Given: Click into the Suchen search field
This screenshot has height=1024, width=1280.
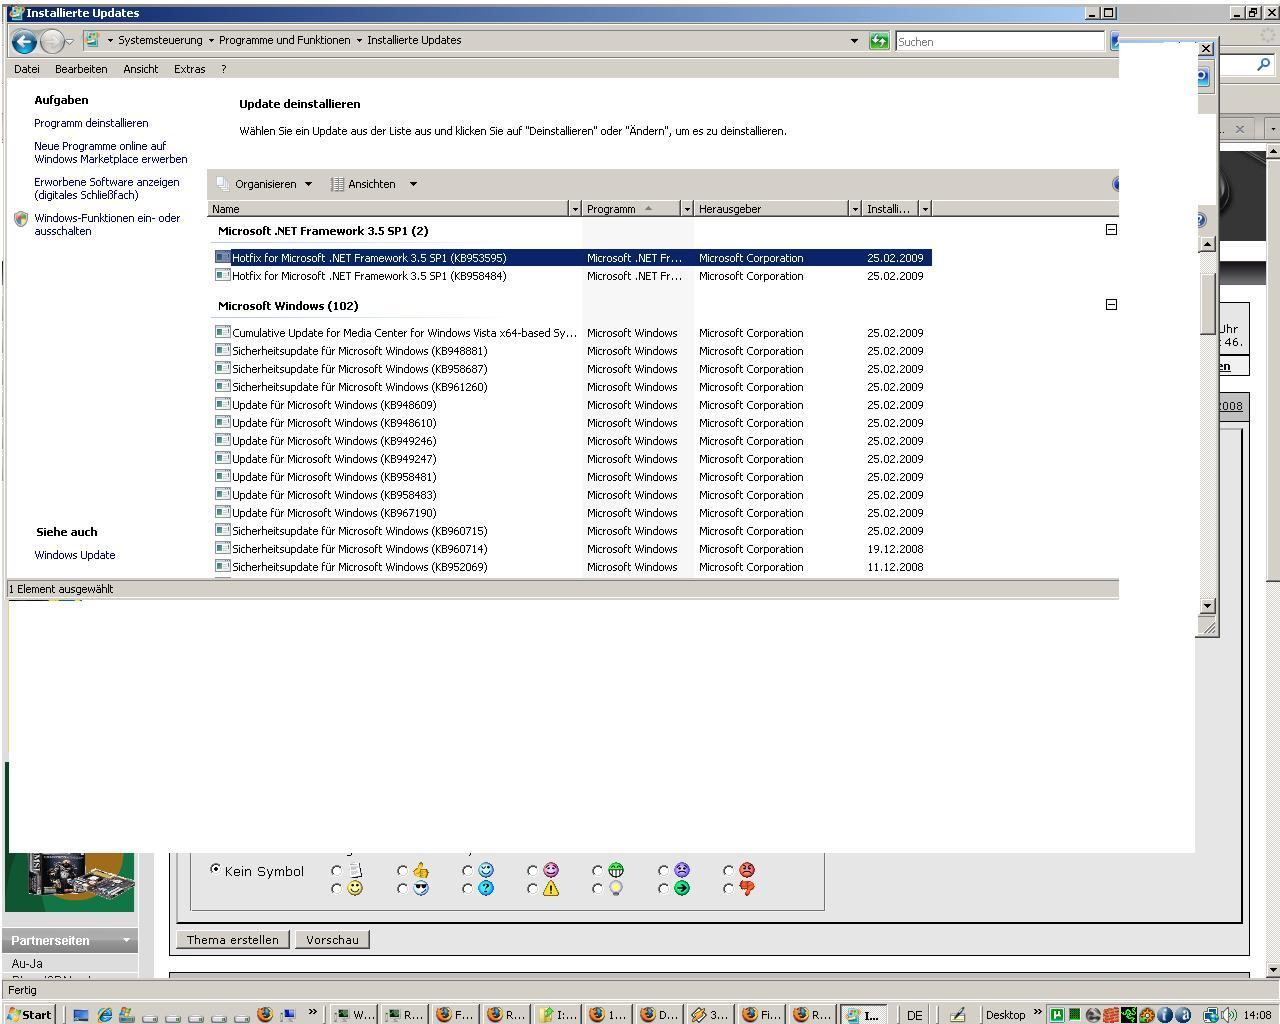Looking at the screenshot, I should (x=999, y=41).
